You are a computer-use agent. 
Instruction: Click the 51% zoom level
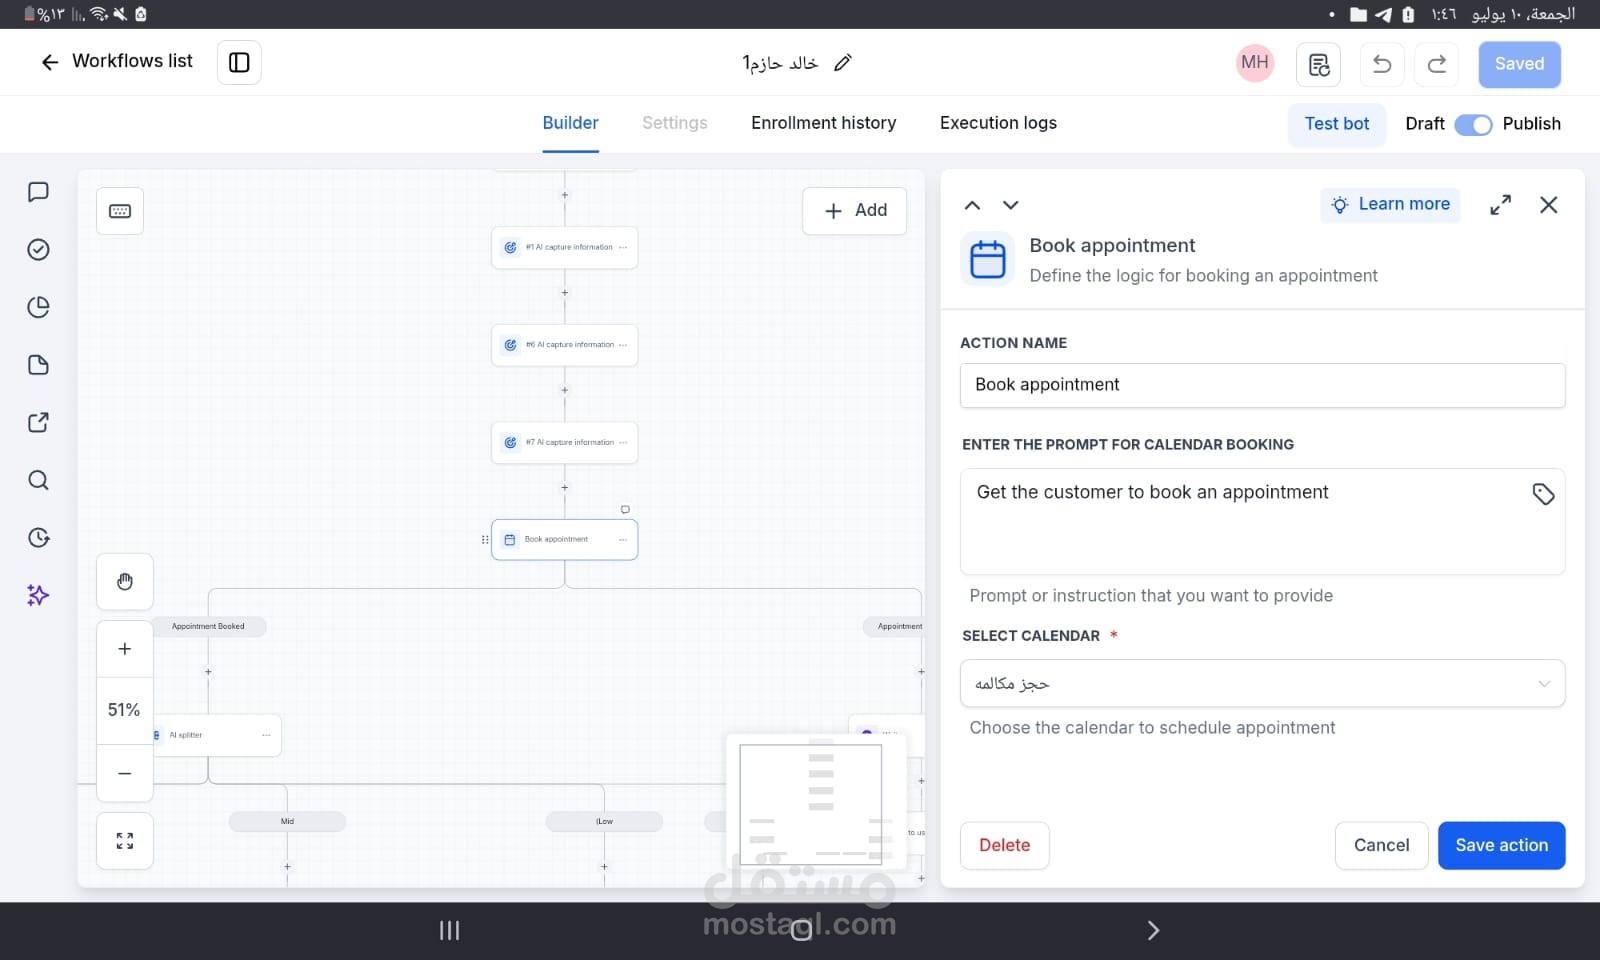coord(124,710)
